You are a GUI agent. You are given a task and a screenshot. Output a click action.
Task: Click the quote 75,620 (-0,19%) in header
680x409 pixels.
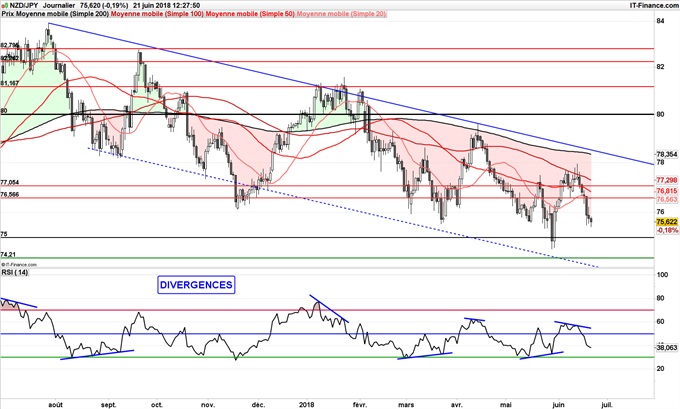(x=104, y=6)
